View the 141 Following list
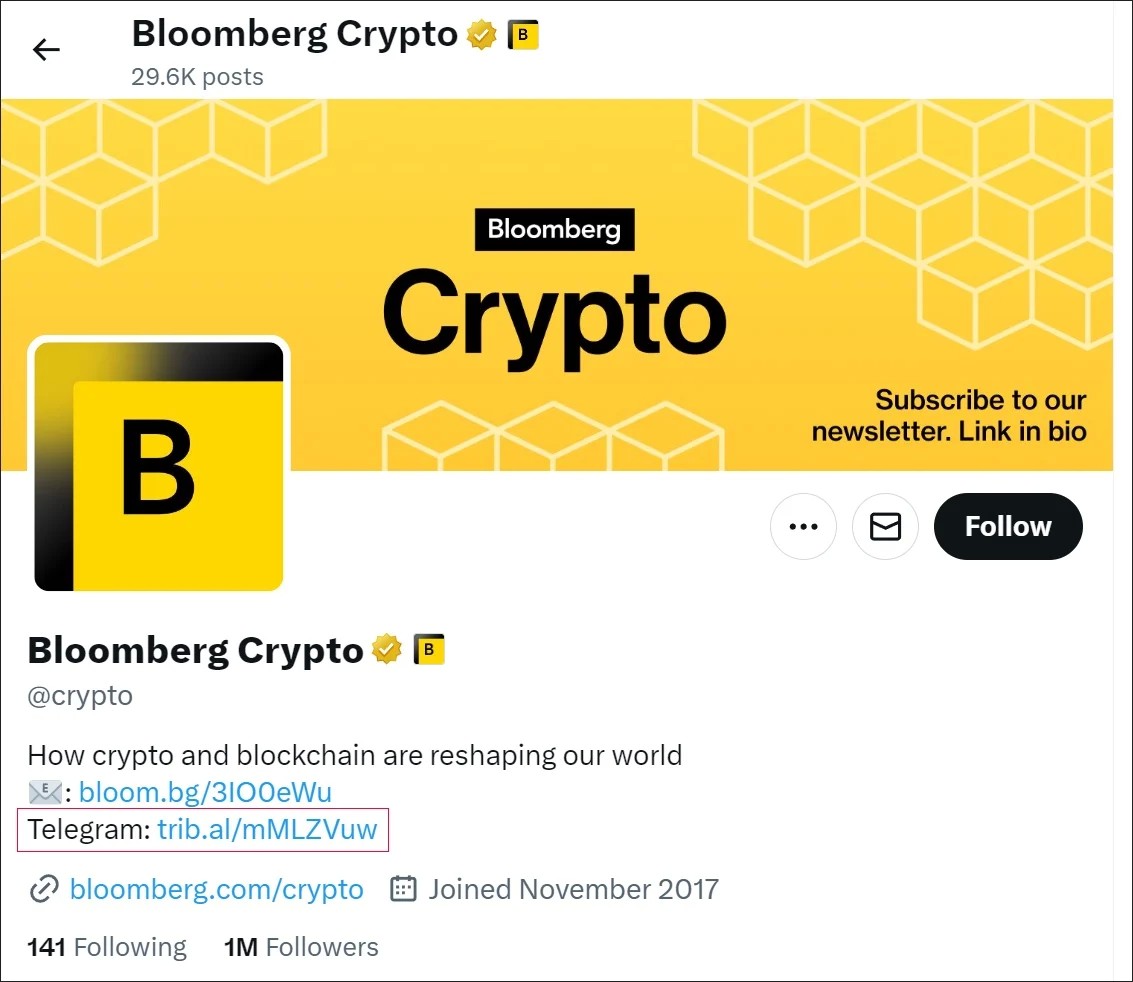This screenshot has height=982, width=1133. 107,947
